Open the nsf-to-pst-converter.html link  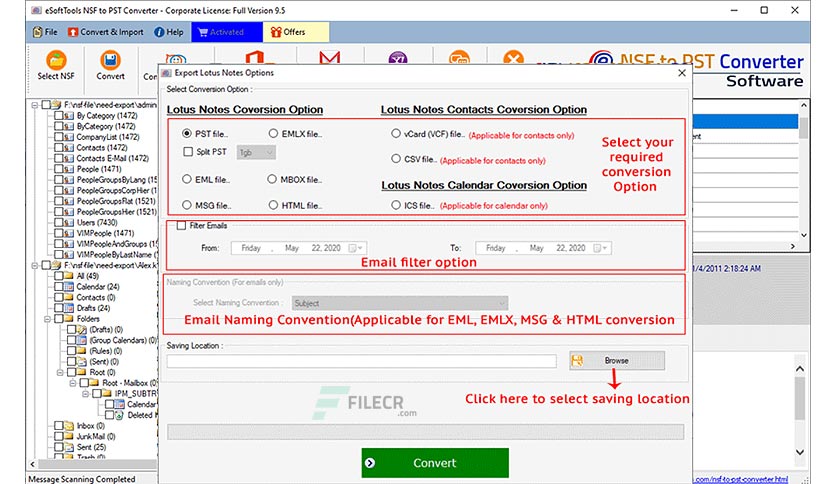point(742,479)
